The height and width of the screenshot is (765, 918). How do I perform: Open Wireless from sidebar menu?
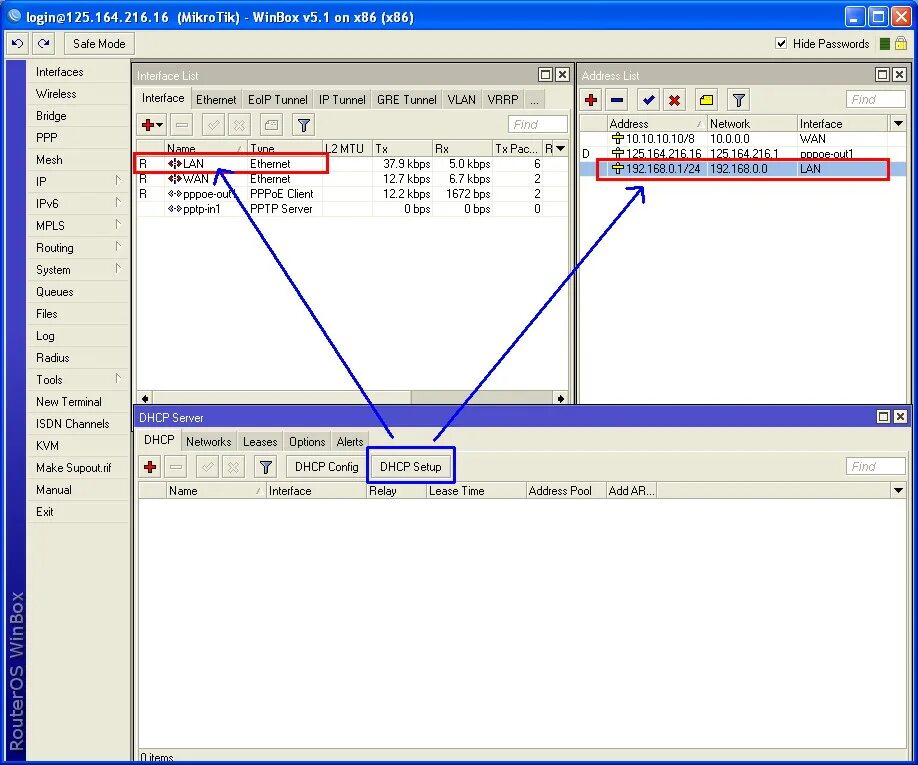(x=56, y=94)
